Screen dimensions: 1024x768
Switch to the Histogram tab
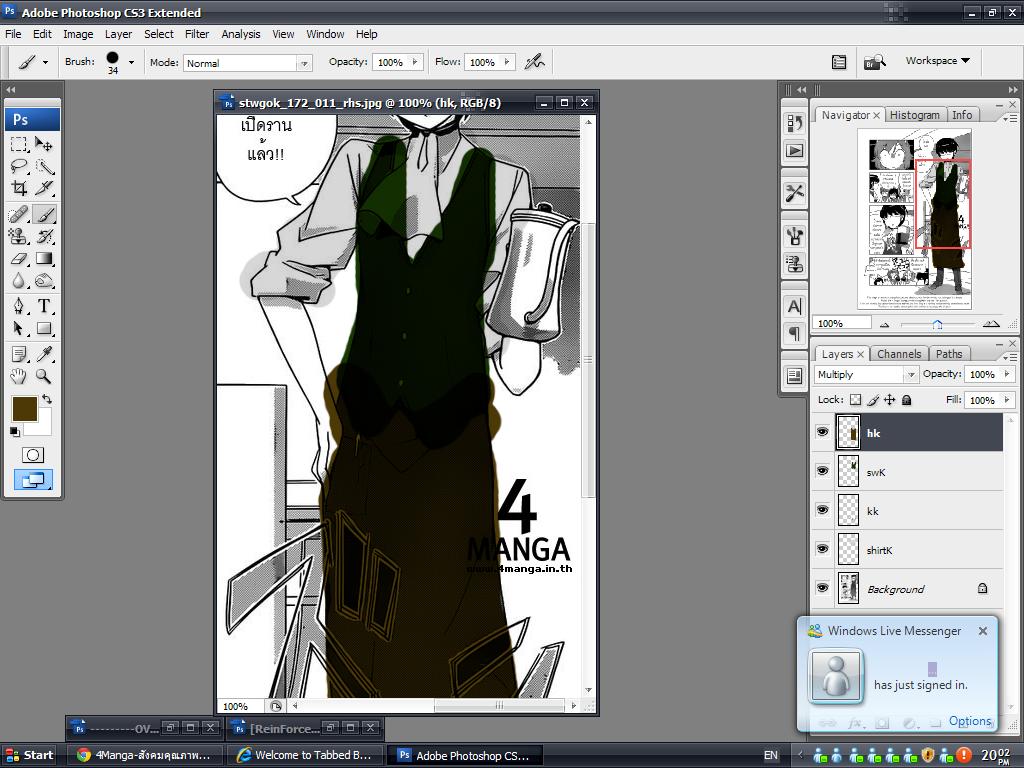point(914,115)
